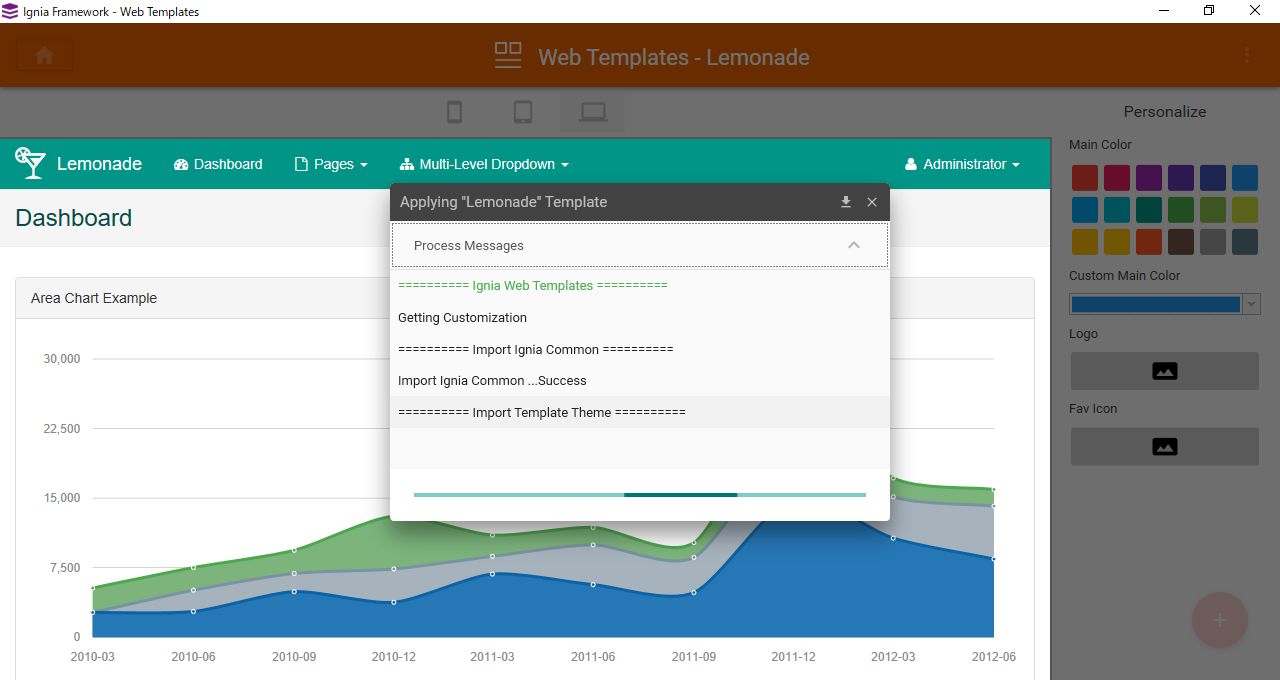The image size is (1280, 680).
Task: Click the image icon under Logo
Action: (x=1165, y=371)
